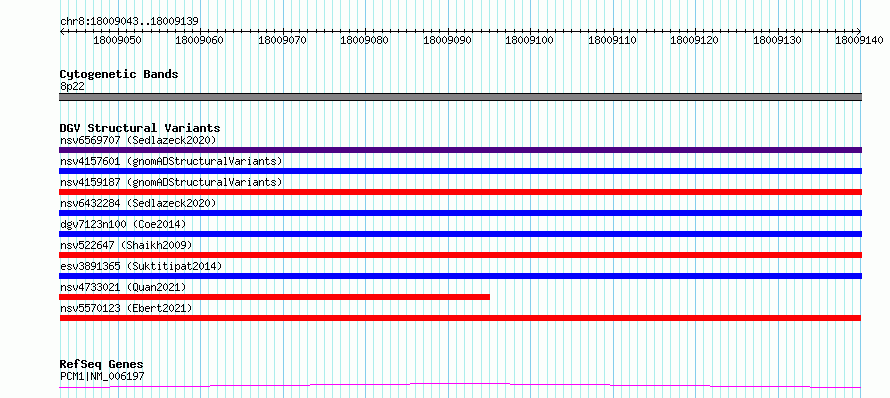Select the red nsv522647 variant bar
Screen dimensions: 890x398
(460, 255)
